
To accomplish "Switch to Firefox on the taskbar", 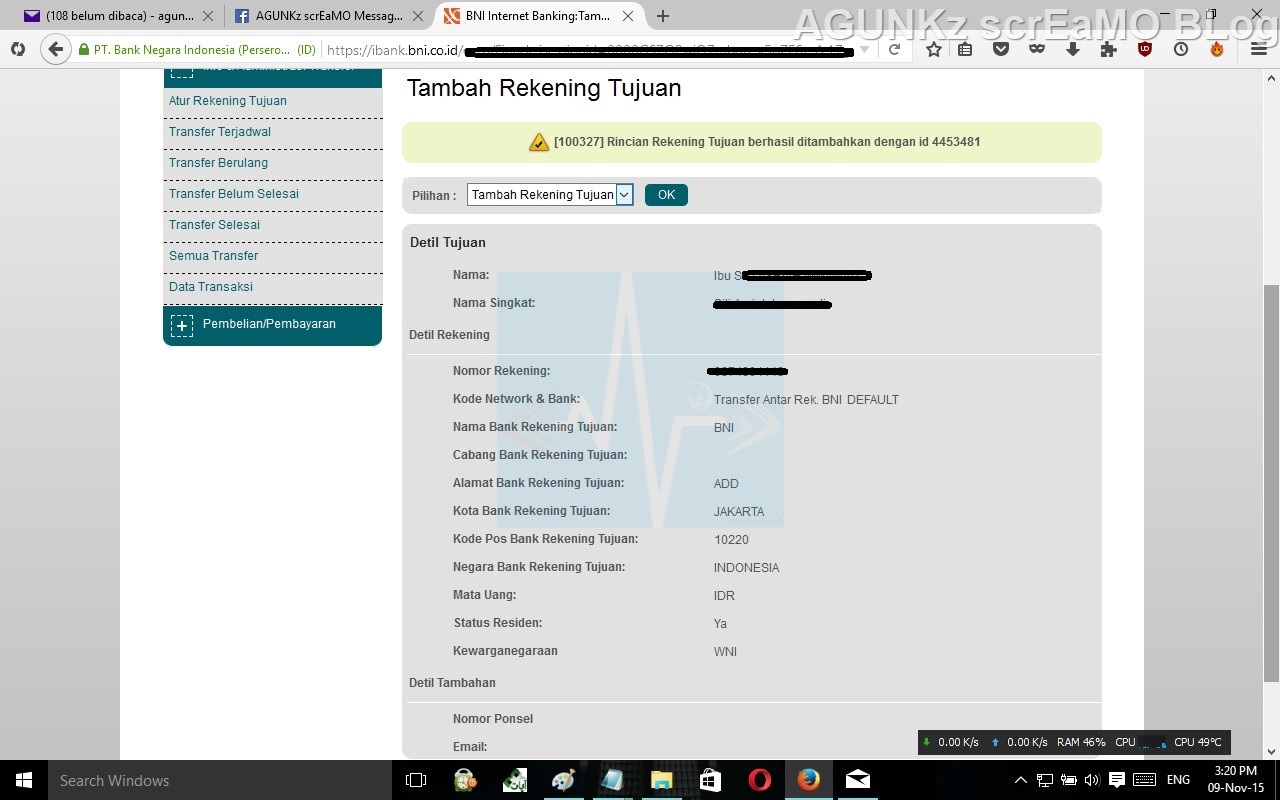I will [x=808, y=780].
